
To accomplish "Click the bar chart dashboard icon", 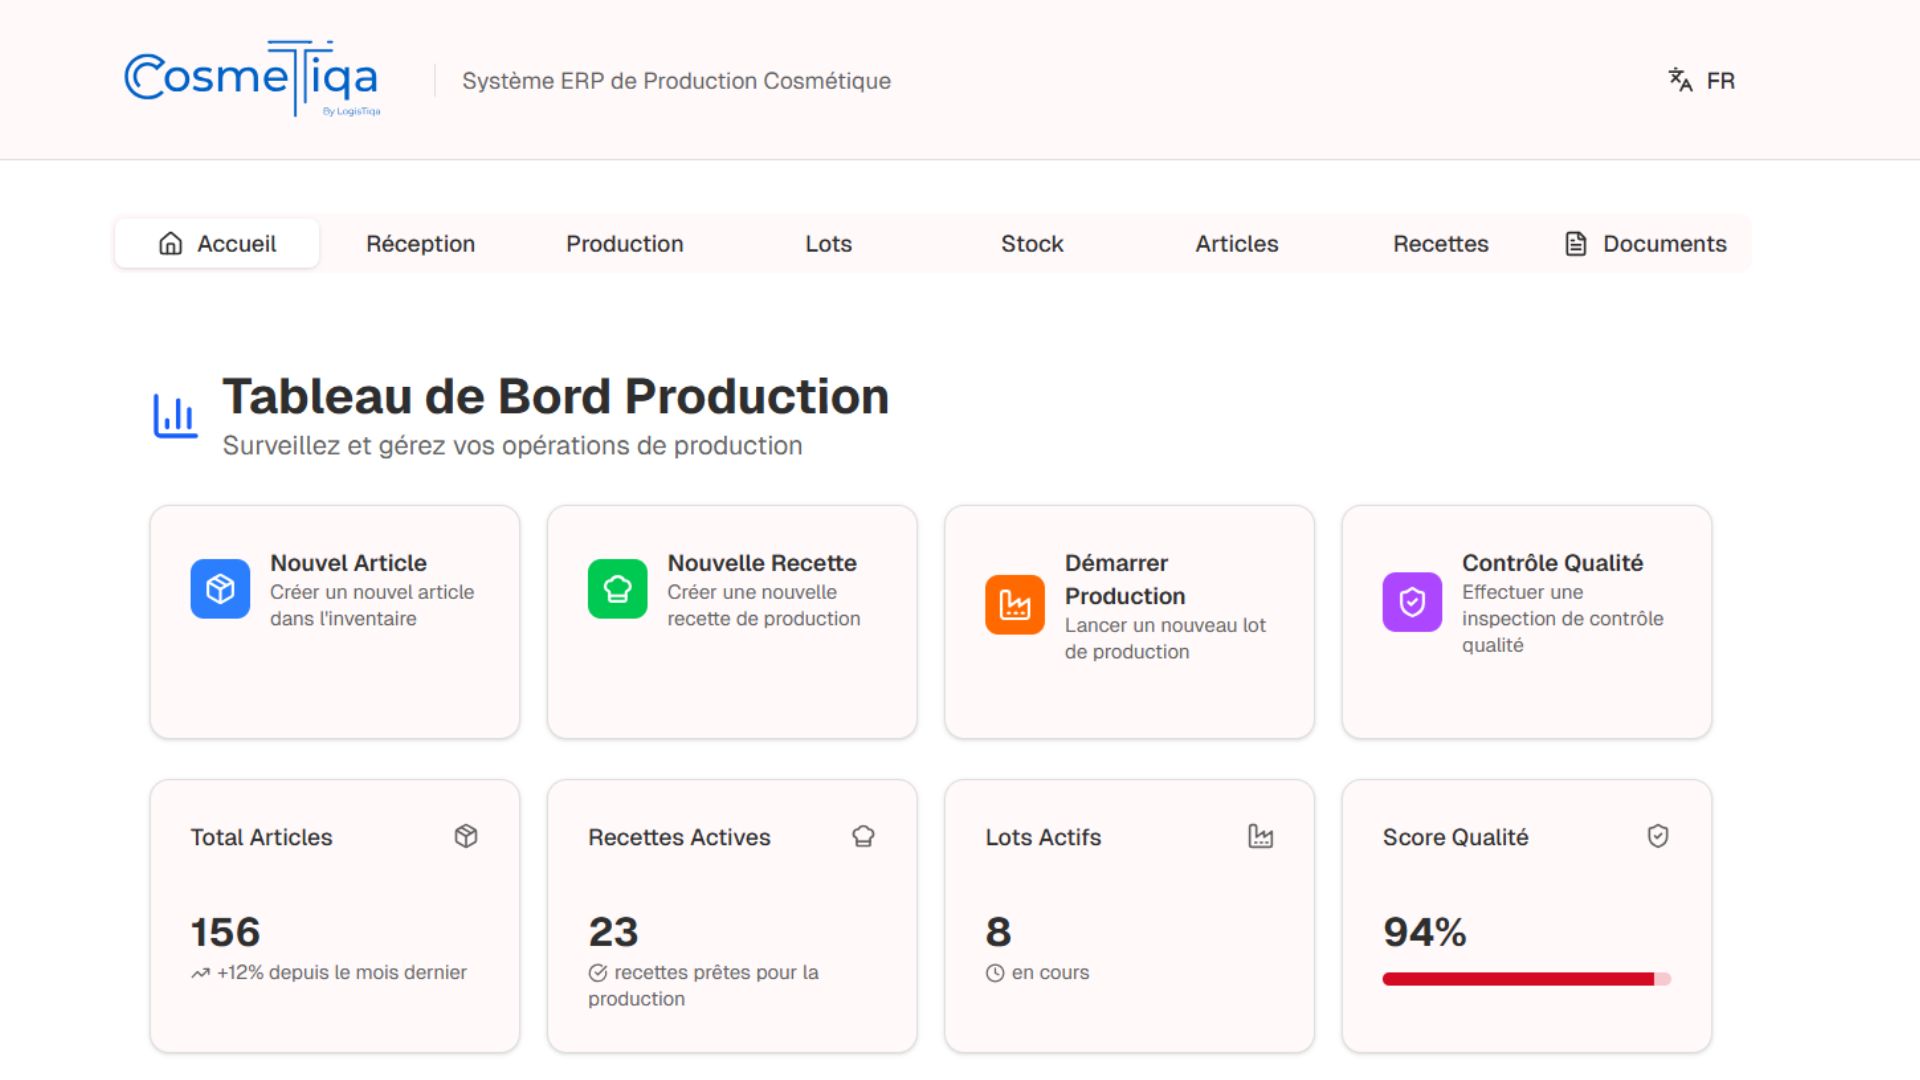I will (175, 416).
